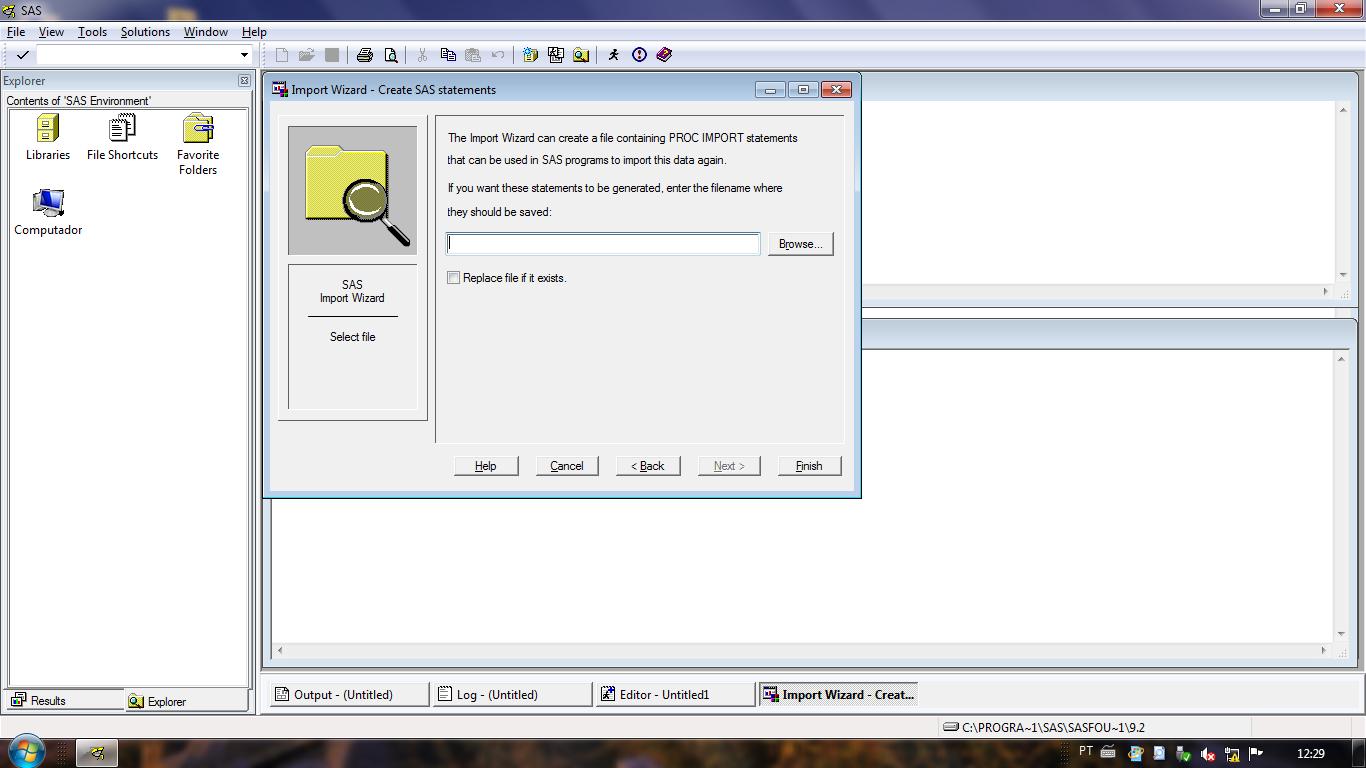Click the lower window's horizontal scroll-right arrow
Viewport: 1366px width, 768px height.
[1324, 650]
